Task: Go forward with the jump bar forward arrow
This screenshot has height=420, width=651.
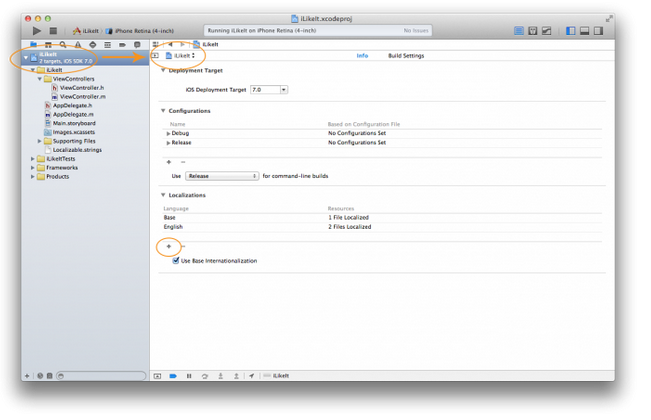Action: 182,44
